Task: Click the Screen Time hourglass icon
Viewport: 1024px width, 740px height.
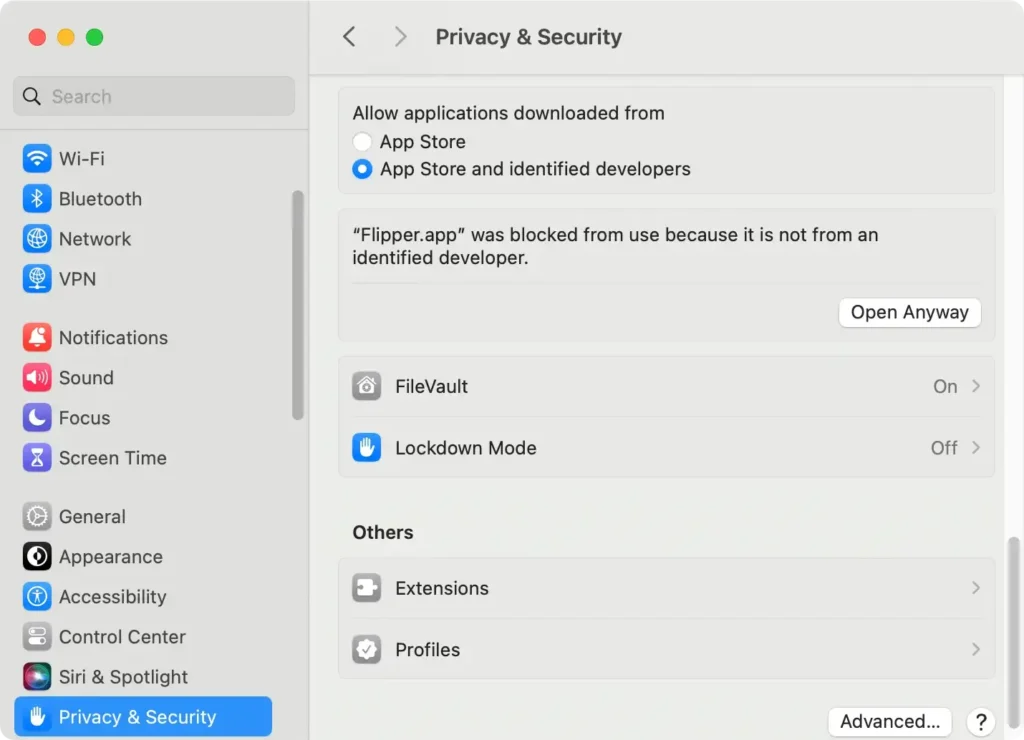Action: (x=37, y=457)
